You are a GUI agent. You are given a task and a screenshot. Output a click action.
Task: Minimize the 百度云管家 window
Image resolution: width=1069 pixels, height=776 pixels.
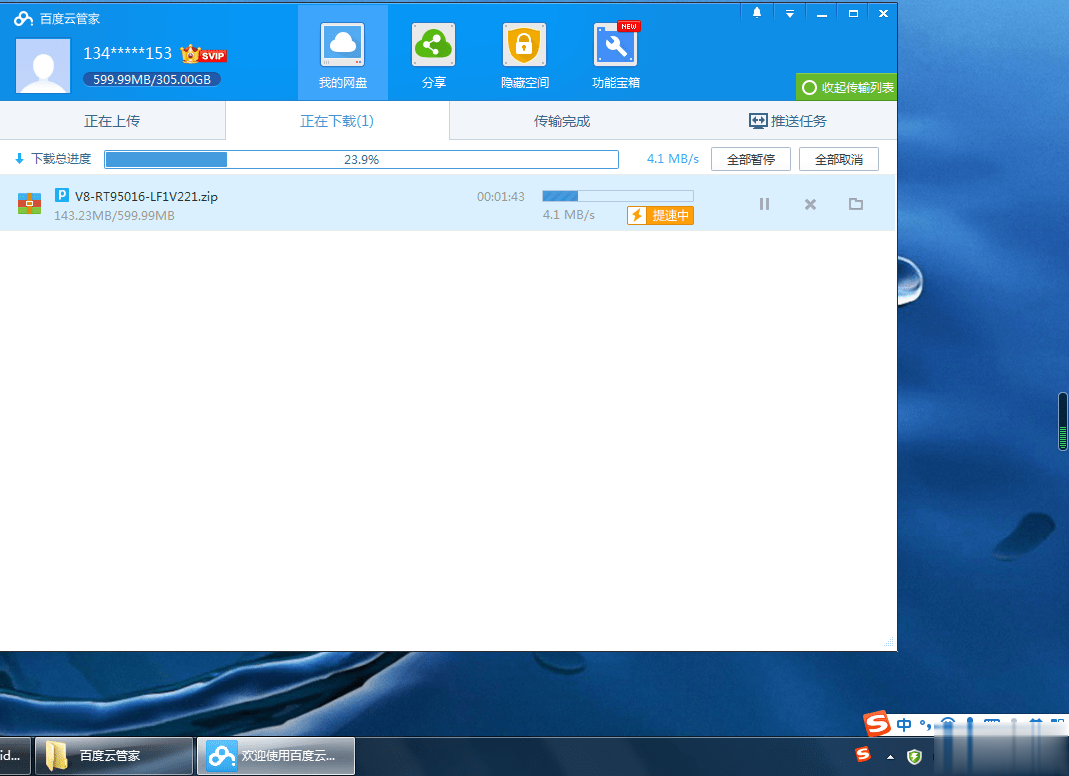pyautogui.click(x=822, y=13)
